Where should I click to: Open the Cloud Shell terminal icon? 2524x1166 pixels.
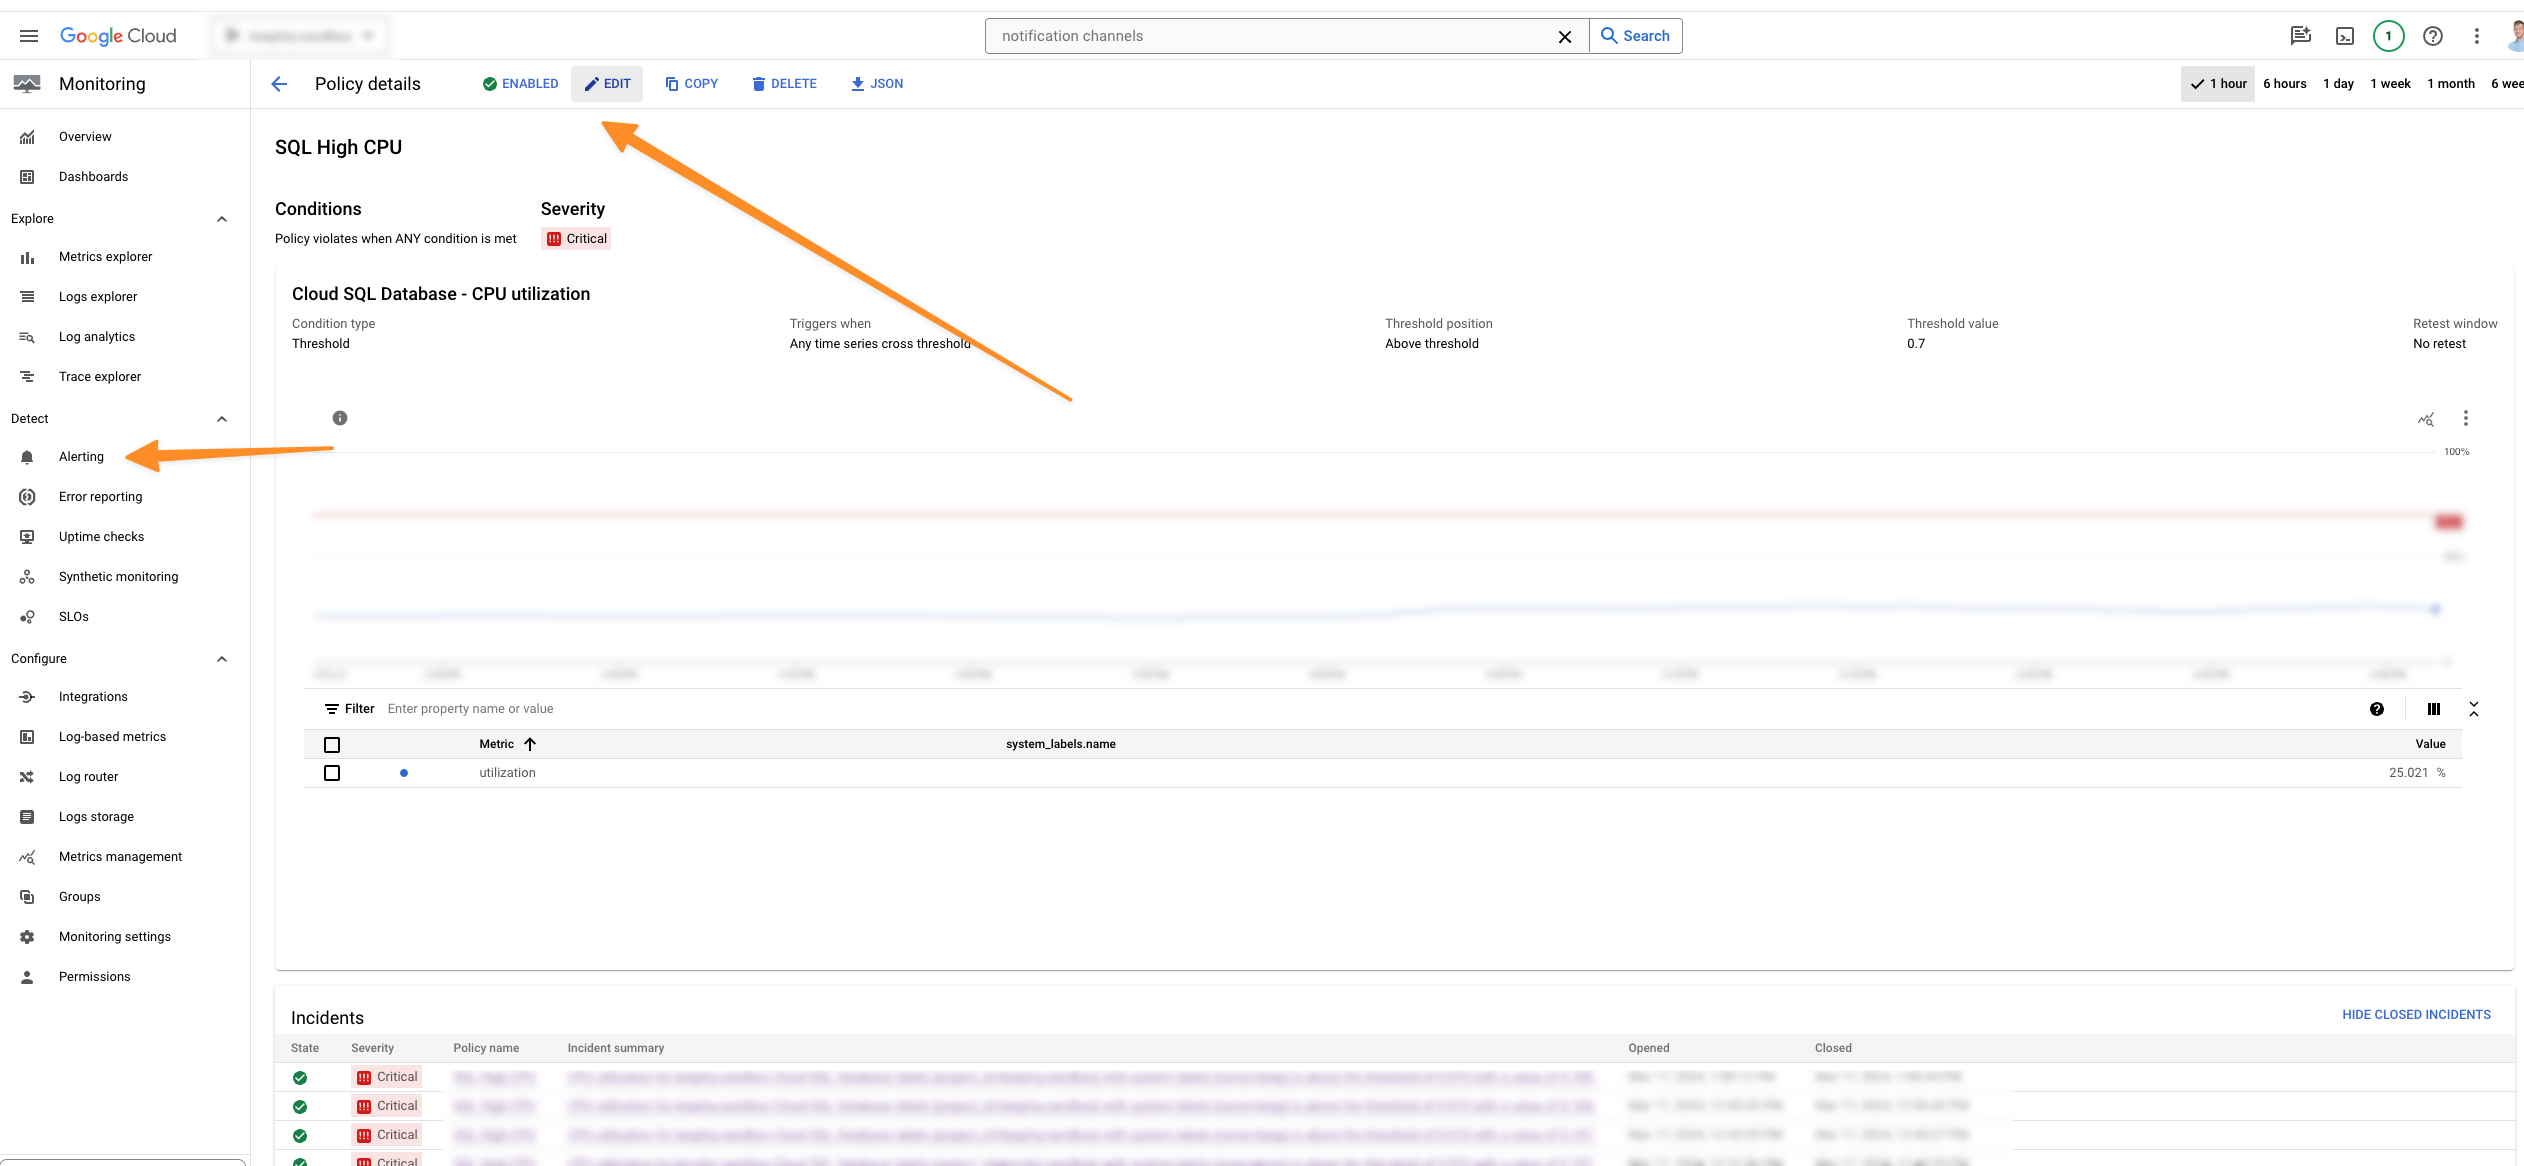click(x=2345, y=36)
